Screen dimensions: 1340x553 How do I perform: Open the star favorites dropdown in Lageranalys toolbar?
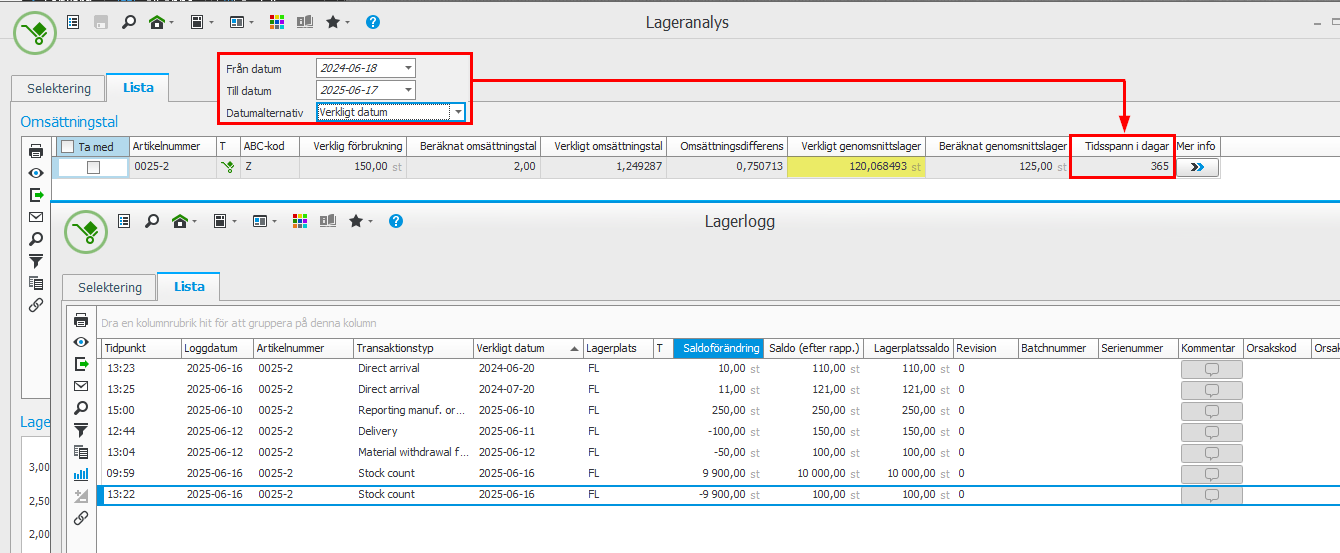338,22
